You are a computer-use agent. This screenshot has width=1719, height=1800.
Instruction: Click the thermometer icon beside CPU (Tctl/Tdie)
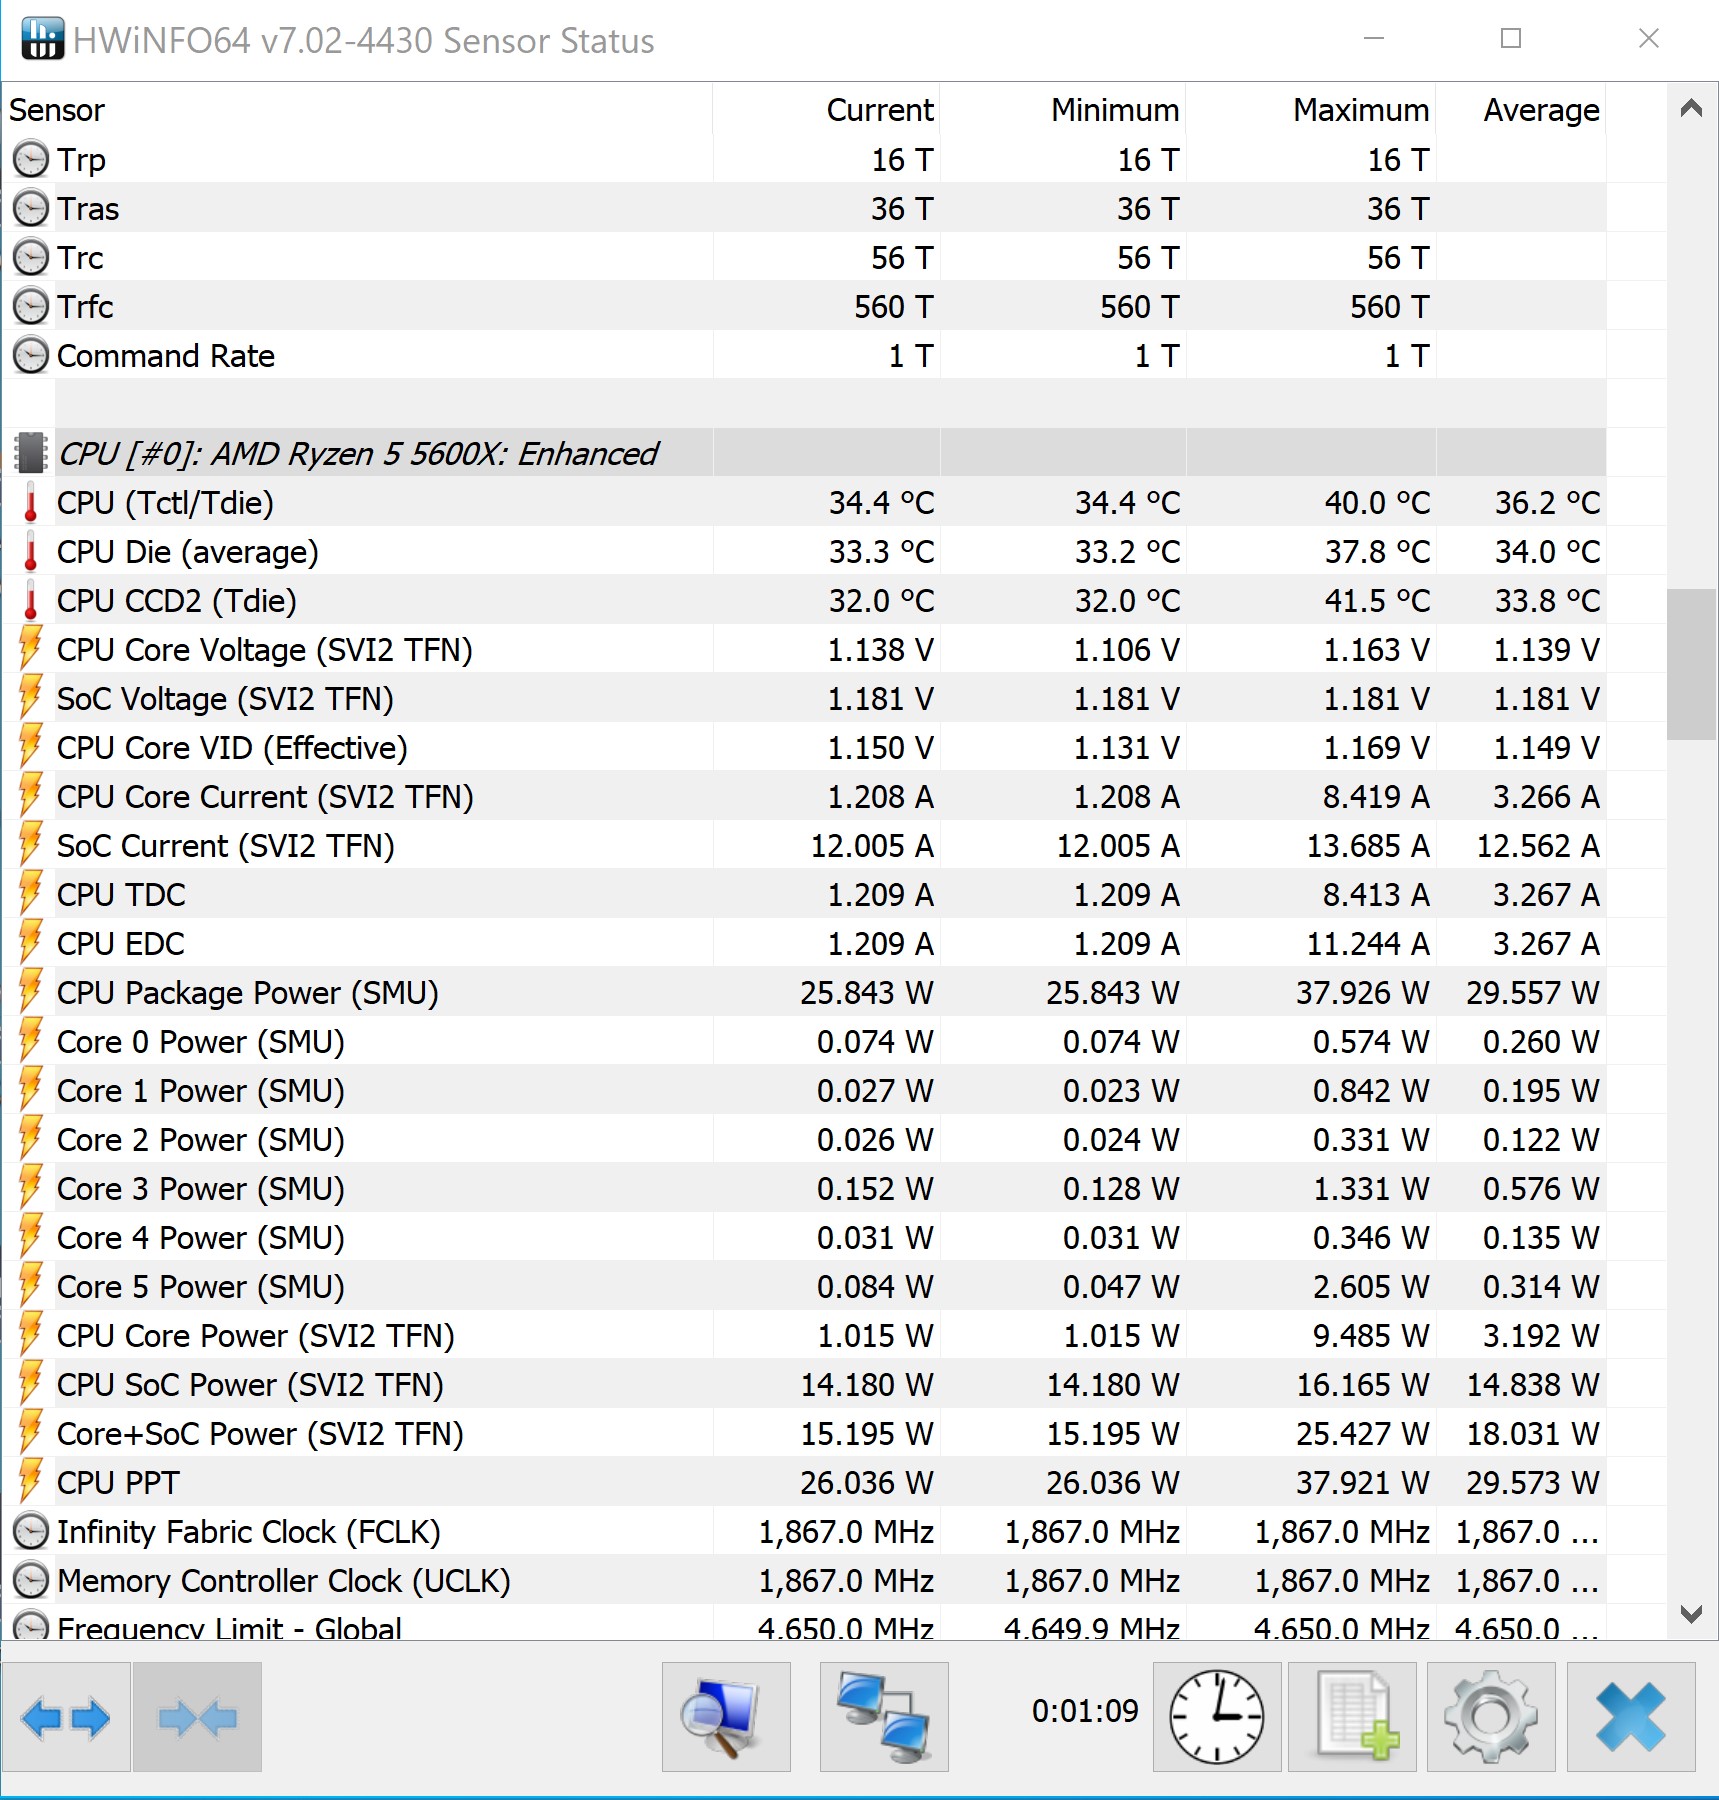(31, 503)
